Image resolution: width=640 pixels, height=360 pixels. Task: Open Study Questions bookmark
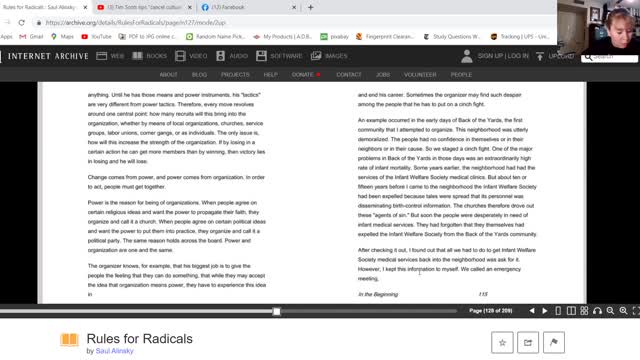[452, 37]
